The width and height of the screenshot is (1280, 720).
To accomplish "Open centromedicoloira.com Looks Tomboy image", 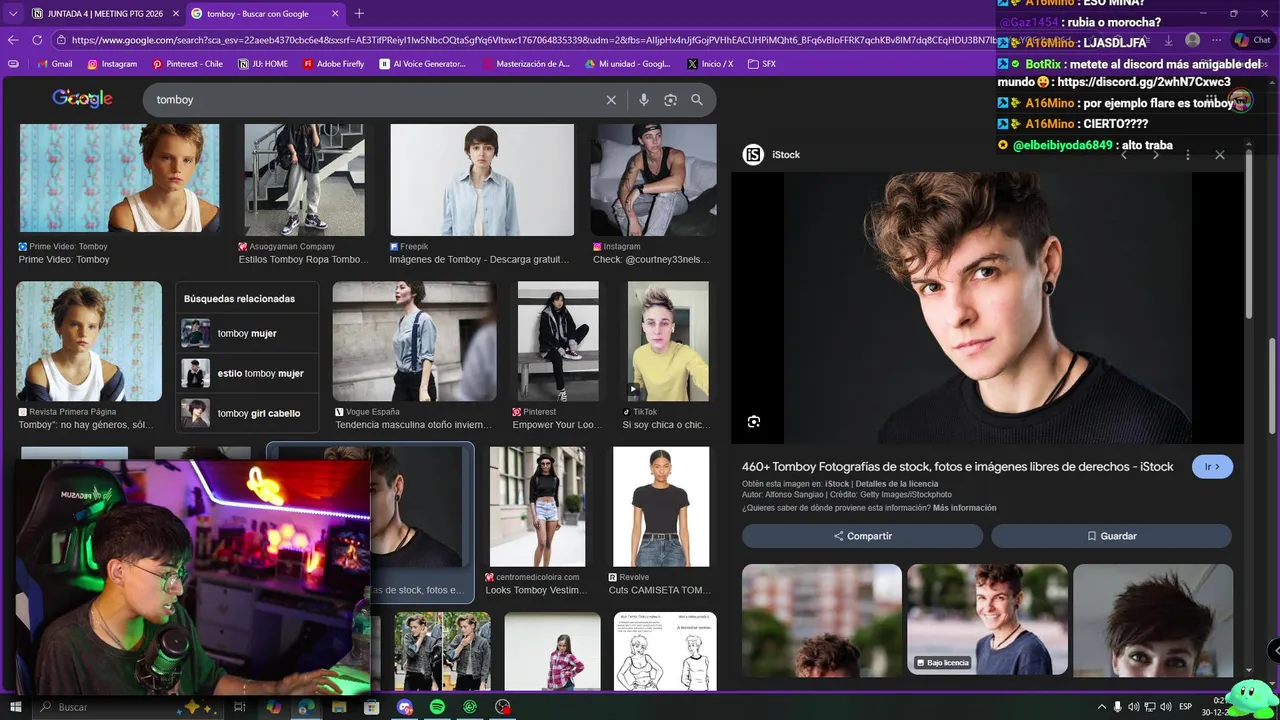I will pos(537,507).
